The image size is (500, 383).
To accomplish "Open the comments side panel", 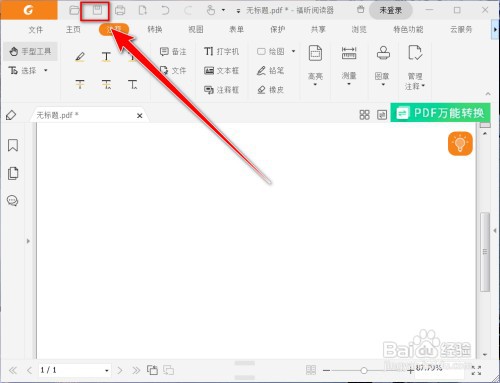I will tap(12, 201).
